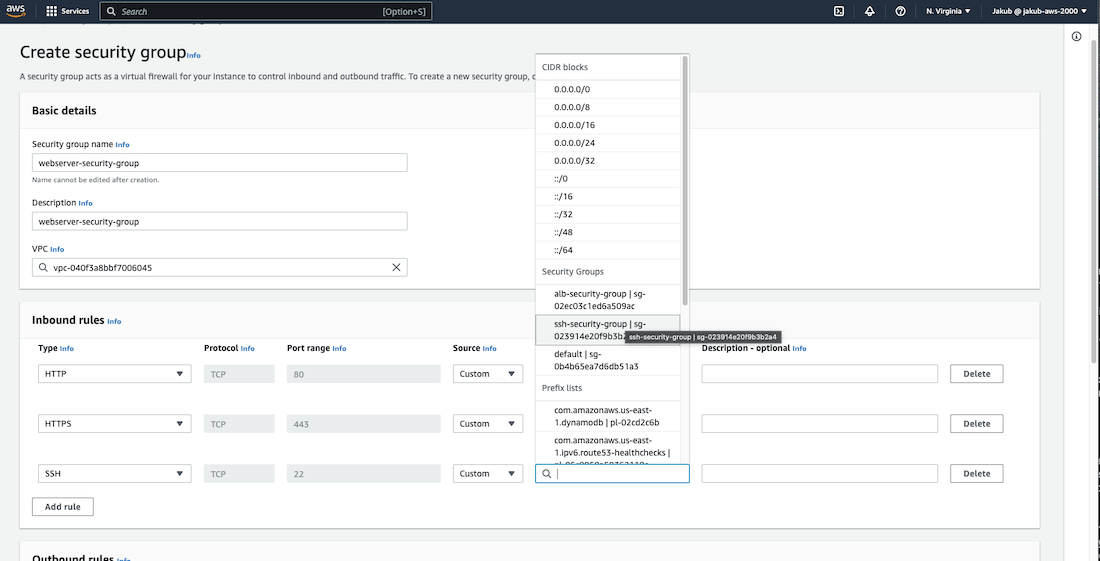Click the Security group name input field
1100x561 pixels.
pos(219,163)
